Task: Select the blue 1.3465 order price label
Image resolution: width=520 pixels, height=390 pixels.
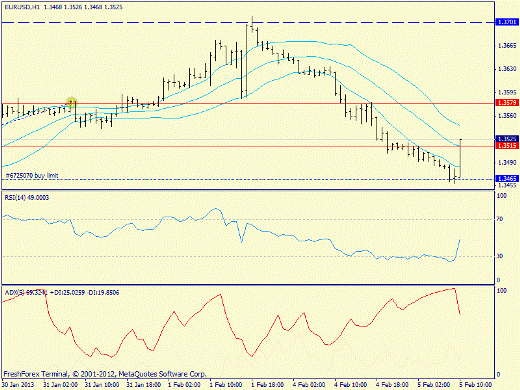Action: click(507, 179)
